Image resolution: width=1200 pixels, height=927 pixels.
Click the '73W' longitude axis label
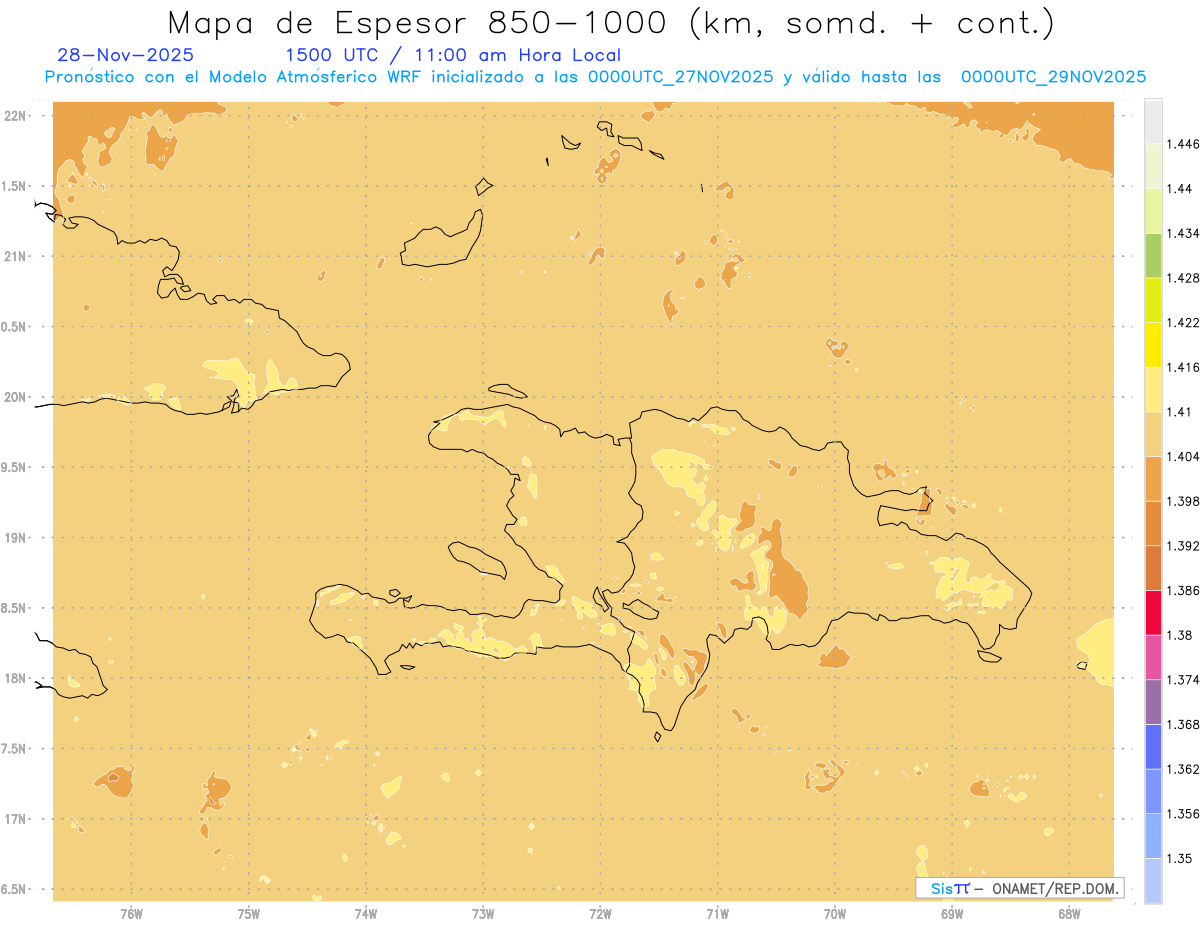(483, 914)
